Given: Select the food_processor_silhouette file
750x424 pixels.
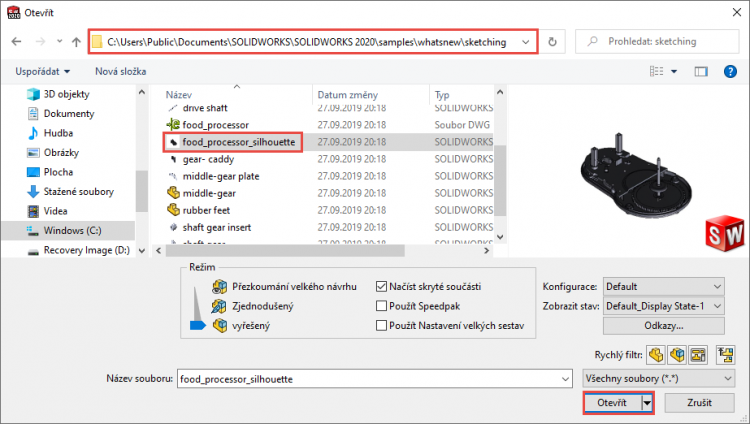Looking at the screenshot, I should [238, 142].
